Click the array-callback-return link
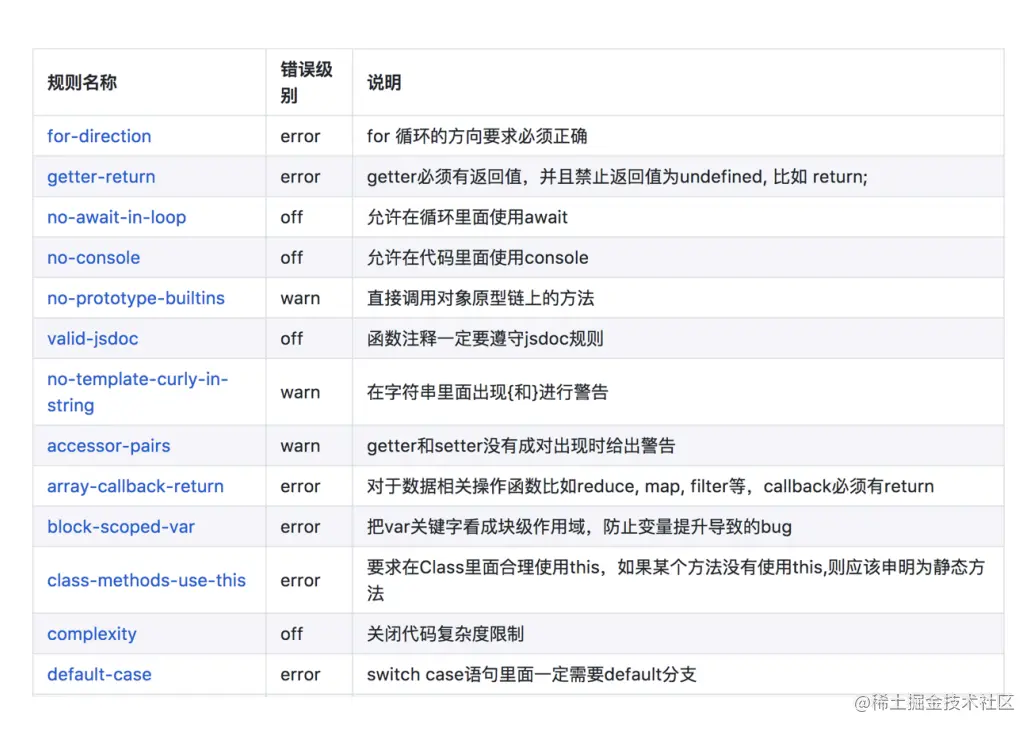1036x734 pixels. click(135, 486)
